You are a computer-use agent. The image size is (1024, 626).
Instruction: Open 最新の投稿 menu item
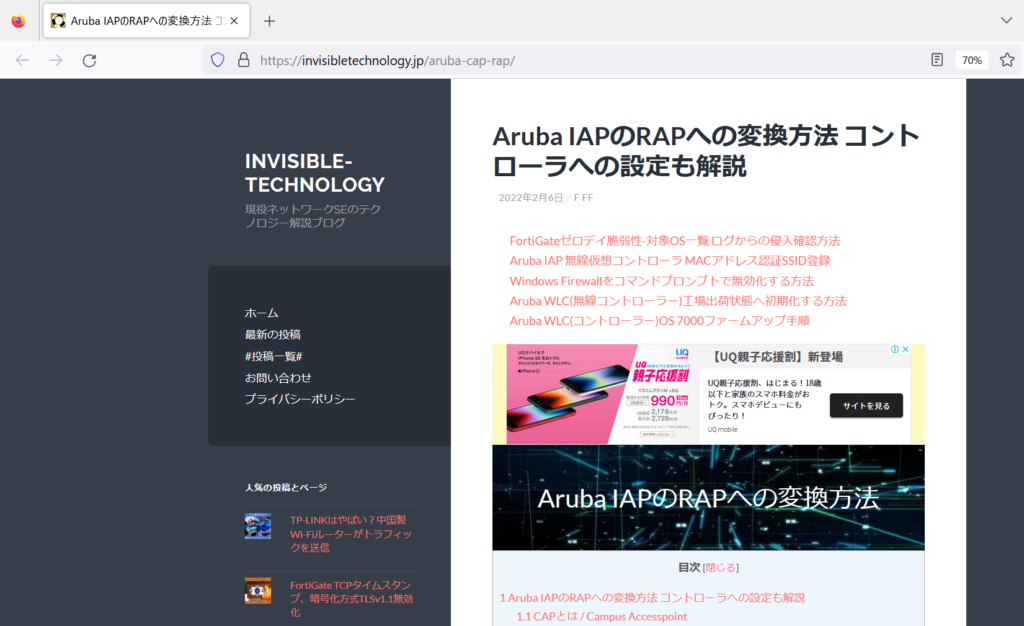pyautogui.click(x=272, y=335)
